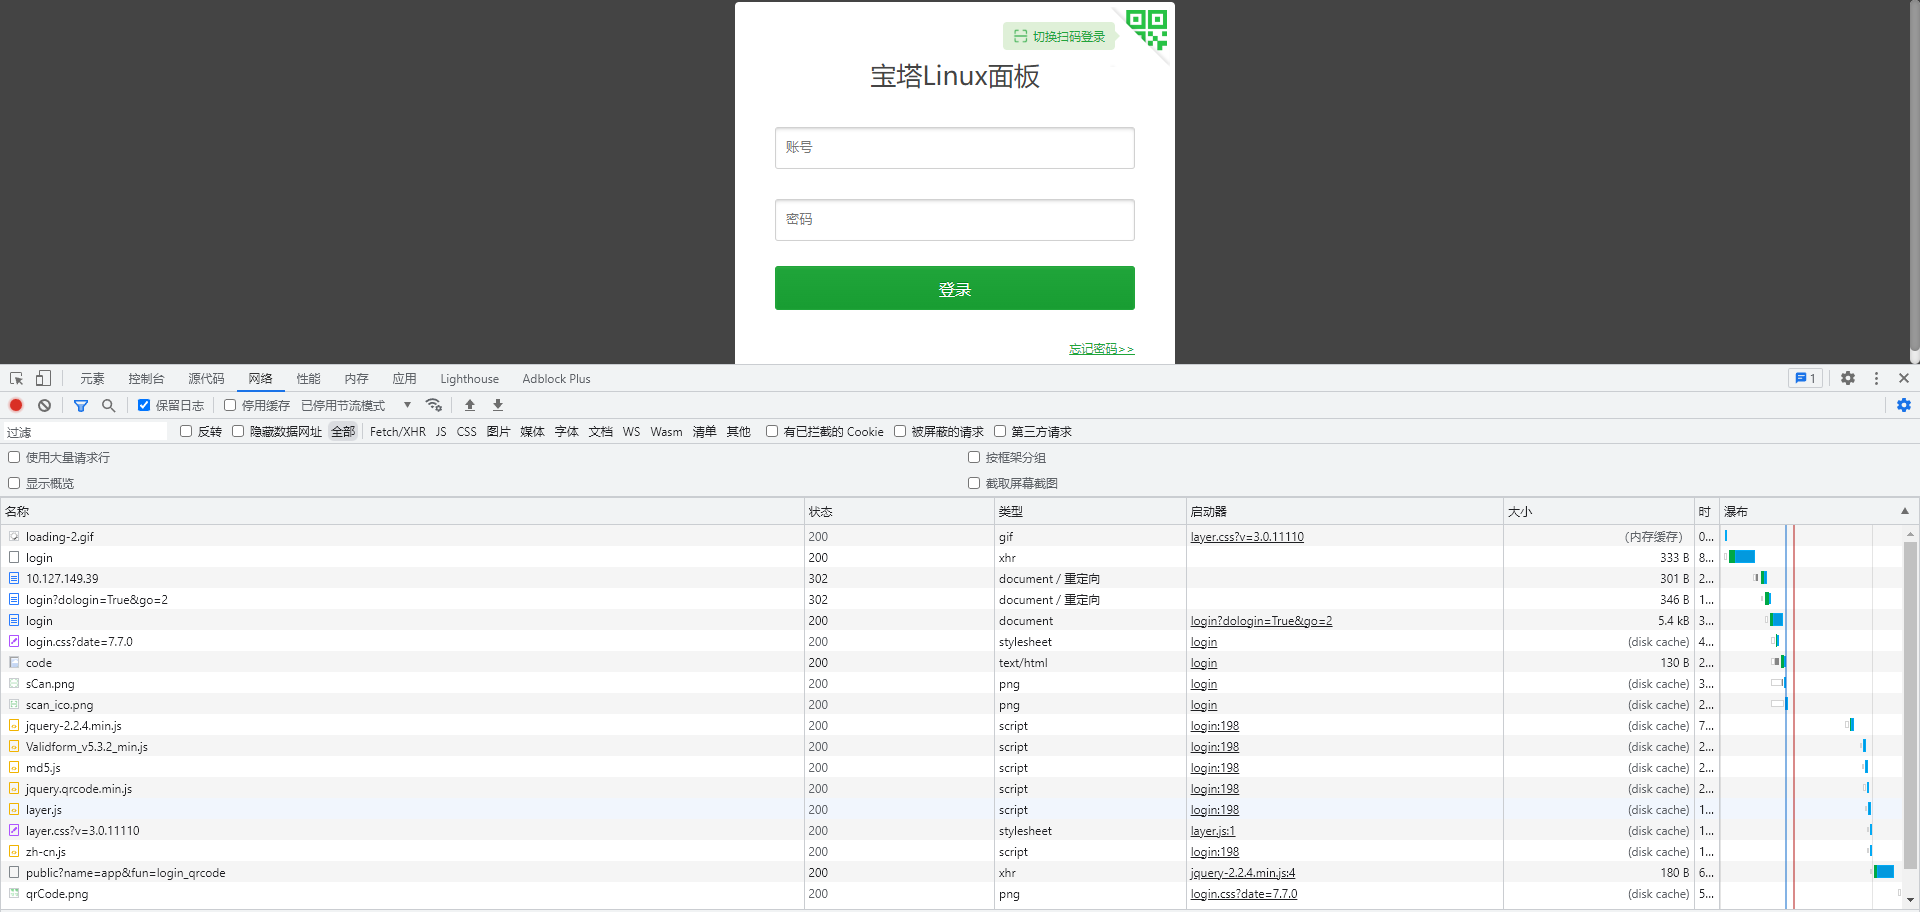Click the 密码 input field
1920x912 pixels.
(x=954, y=220)
